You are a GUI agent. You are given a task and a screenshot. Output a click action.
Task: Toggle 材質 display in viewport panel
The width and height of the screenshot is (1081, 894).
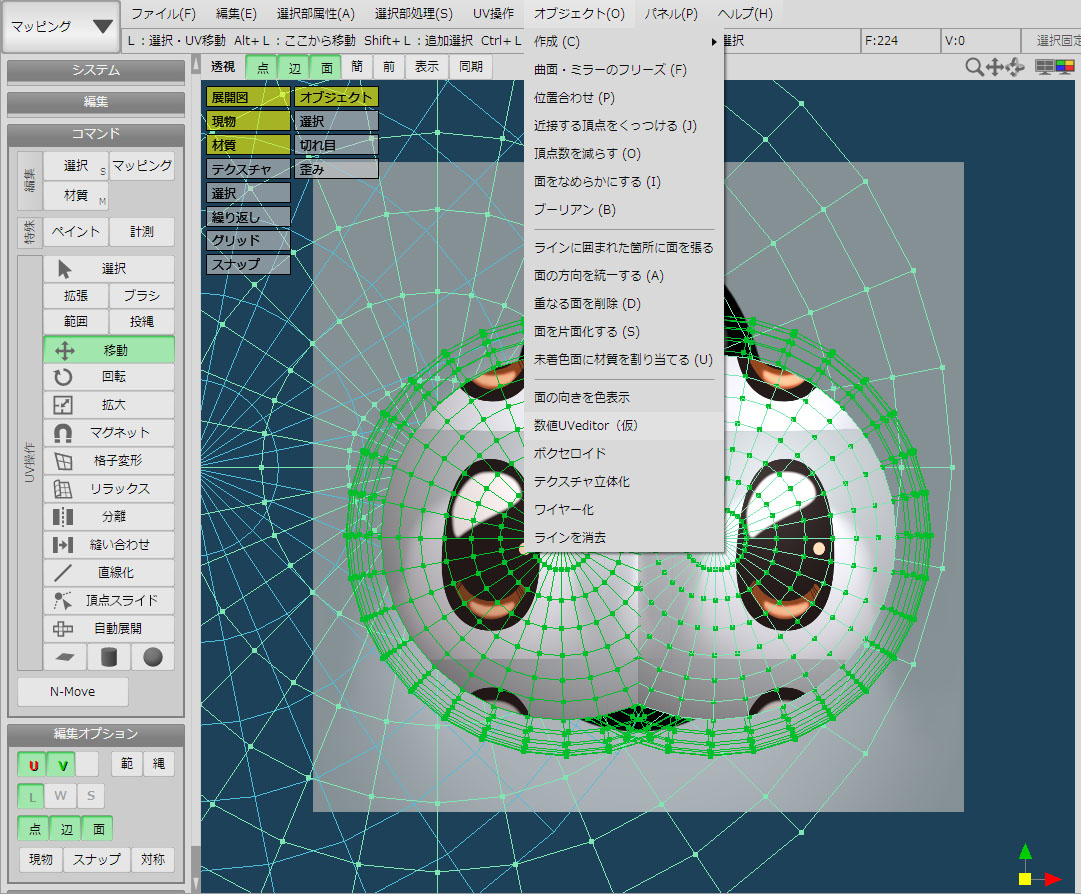coord(248,145)
